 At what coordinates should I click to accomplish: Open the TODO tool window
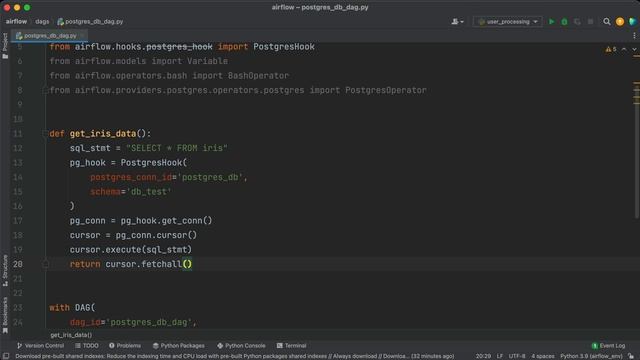tap(87, 346)
